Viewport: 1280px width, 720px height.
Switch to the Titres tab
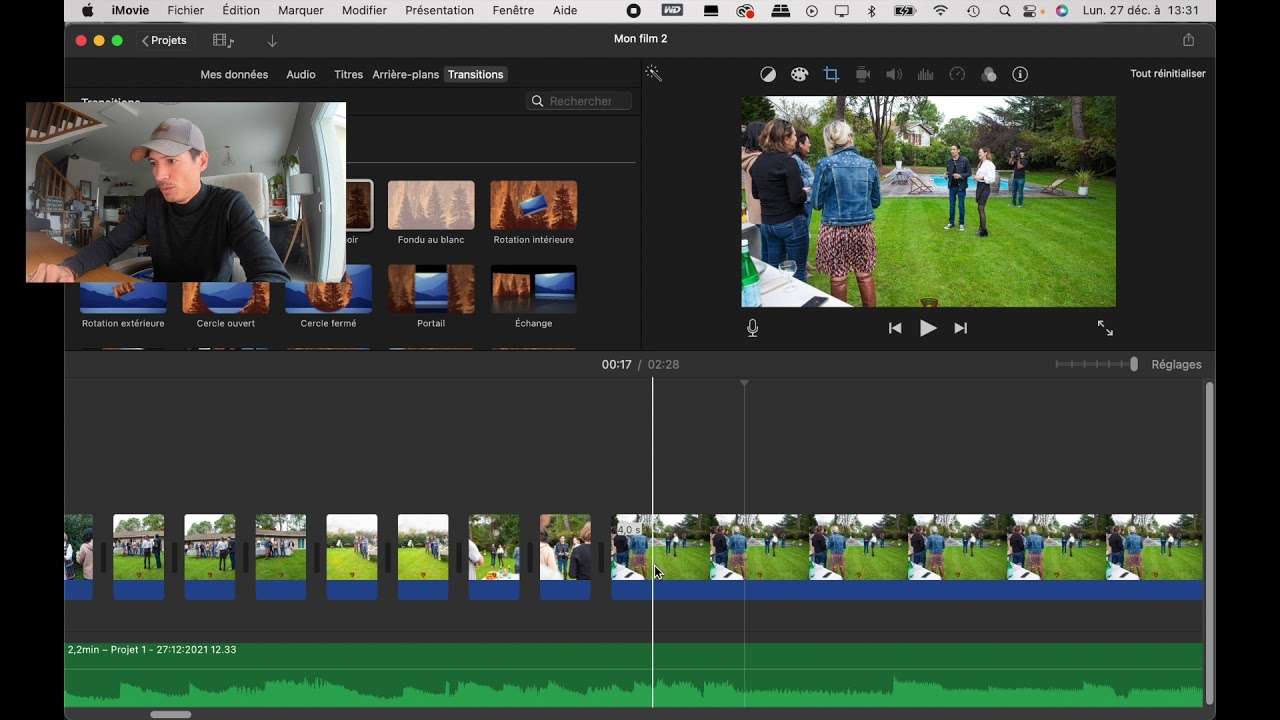(x=348, y=75)
